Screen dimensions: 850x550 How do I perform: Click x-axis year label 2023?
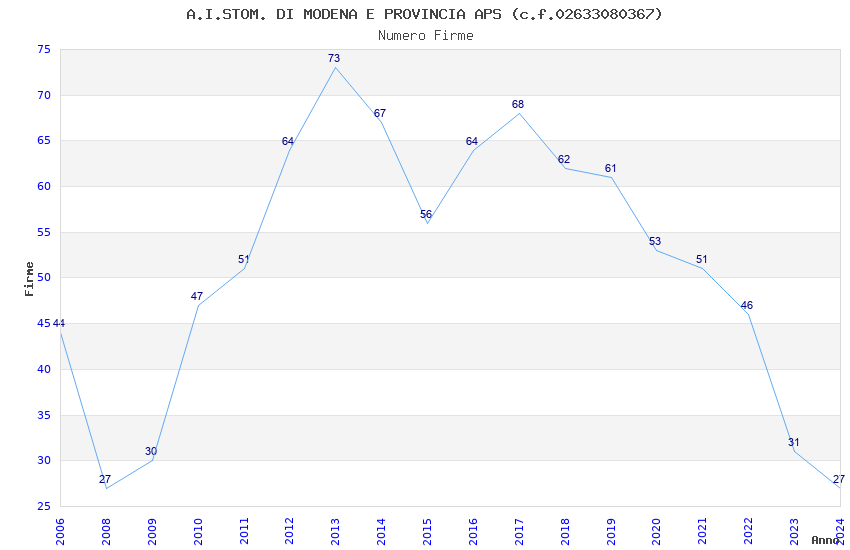[794, 531]
